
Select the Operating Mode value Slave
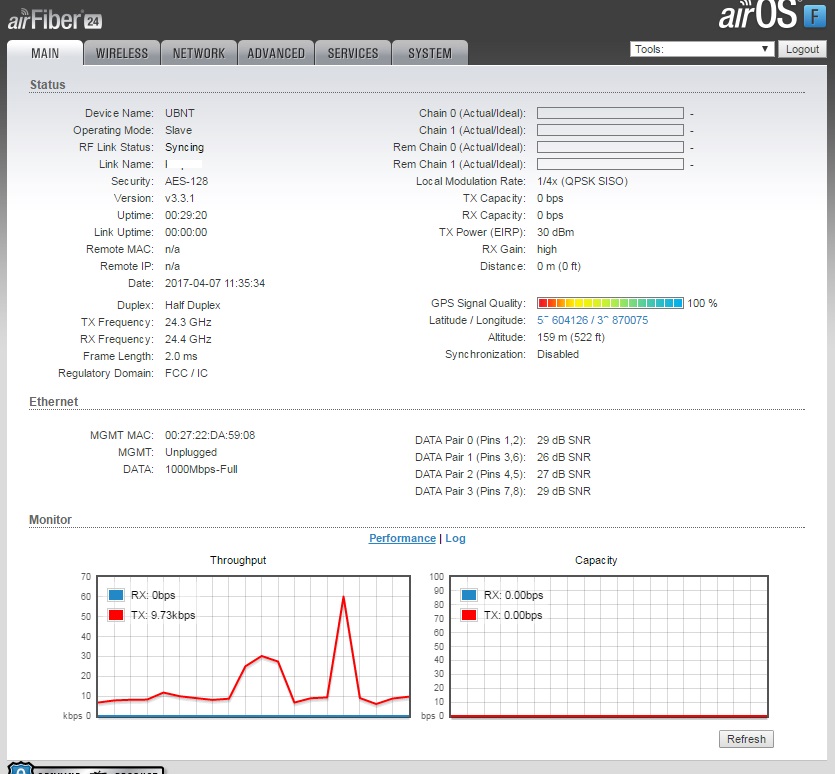coord(178,130)
